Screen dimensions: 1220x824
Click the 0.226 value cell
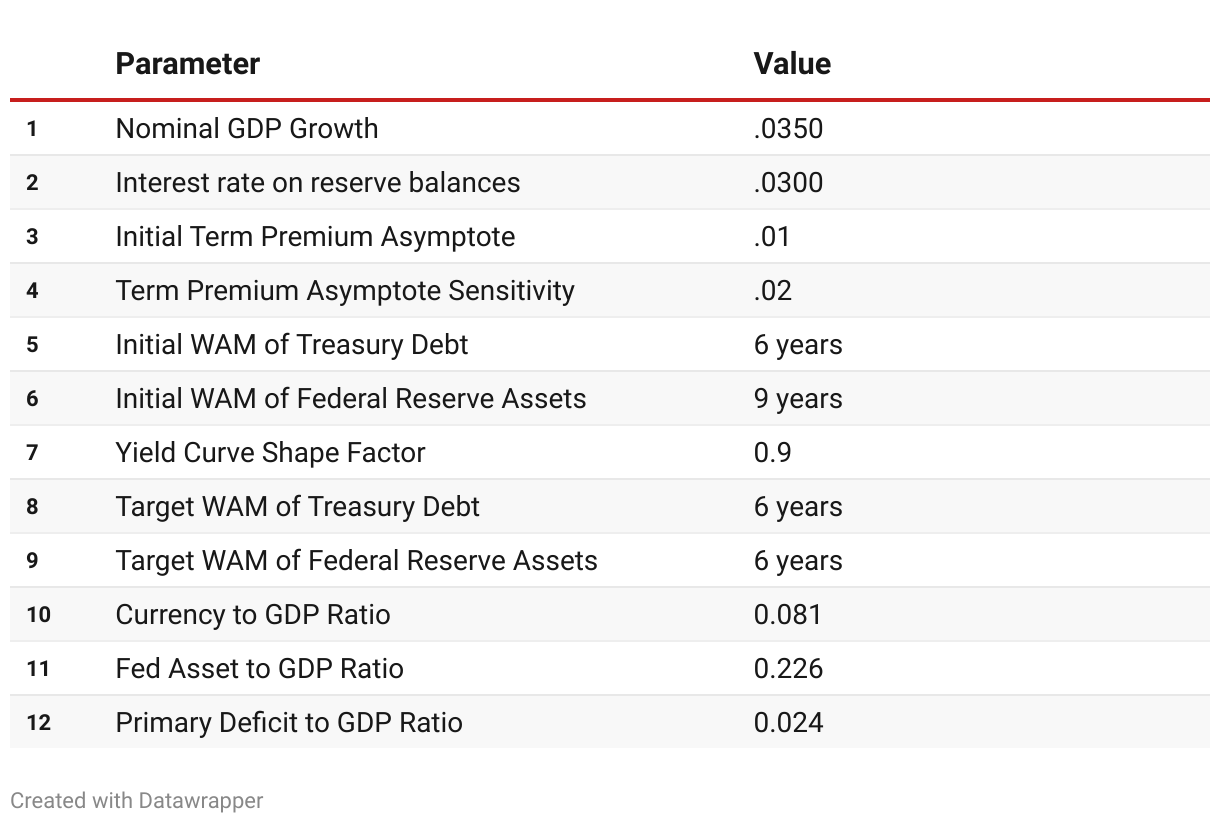pos(788,669)
